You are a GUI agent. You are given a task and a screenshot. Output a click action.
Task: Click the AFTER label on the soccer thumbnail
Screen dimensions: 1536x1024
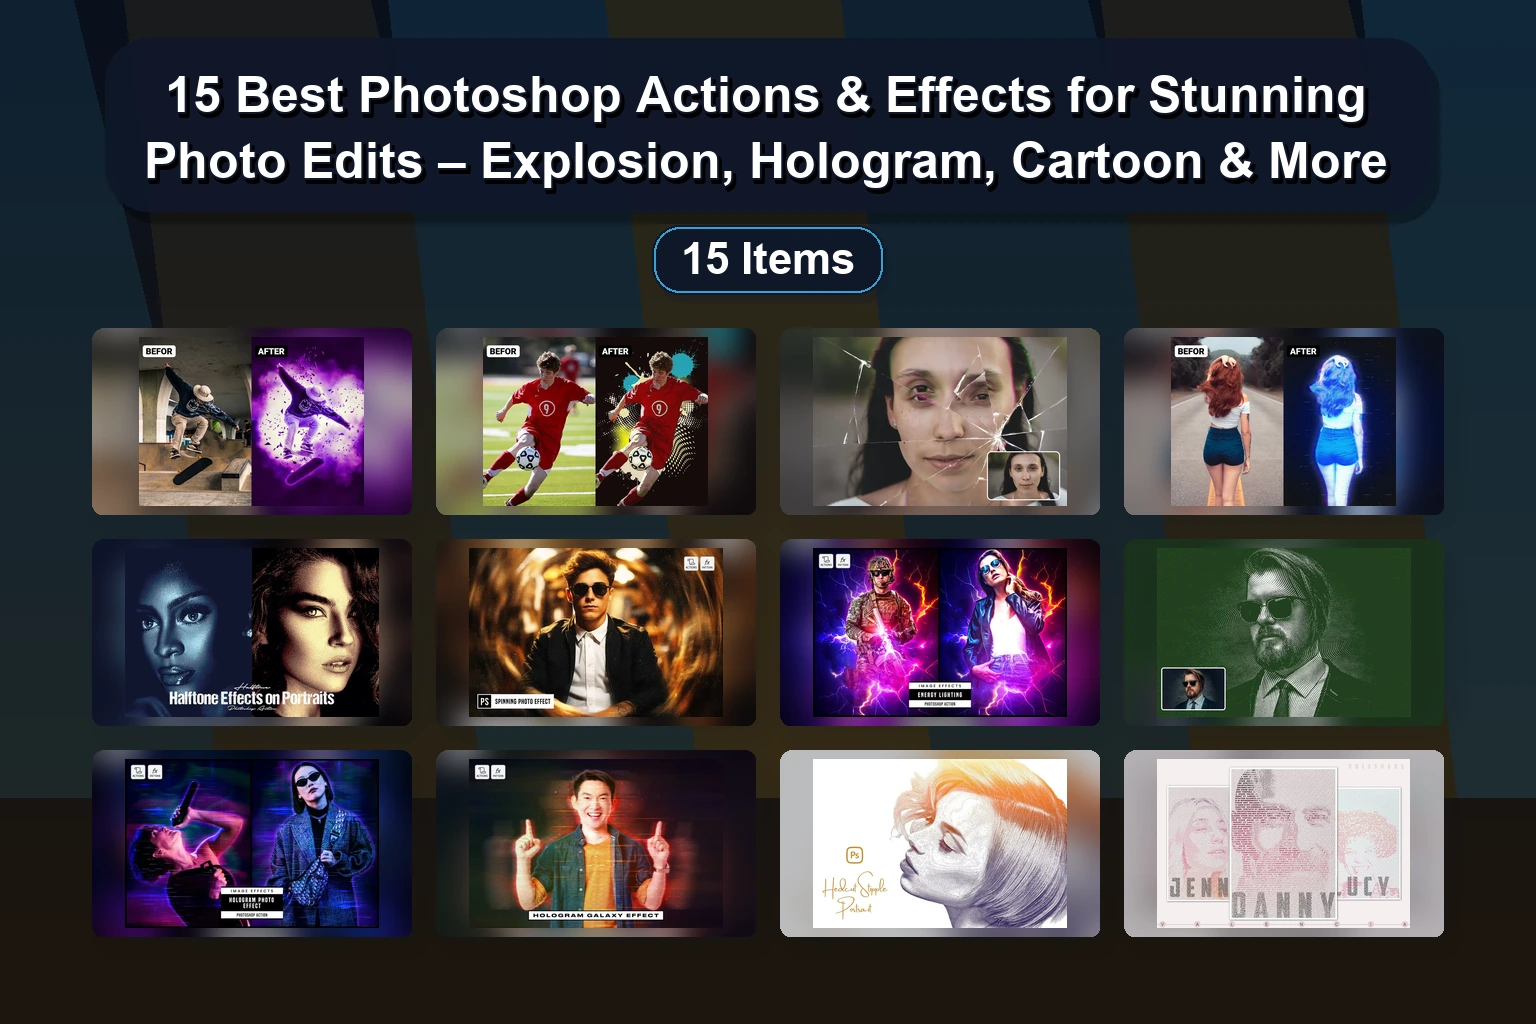[615, 351]
